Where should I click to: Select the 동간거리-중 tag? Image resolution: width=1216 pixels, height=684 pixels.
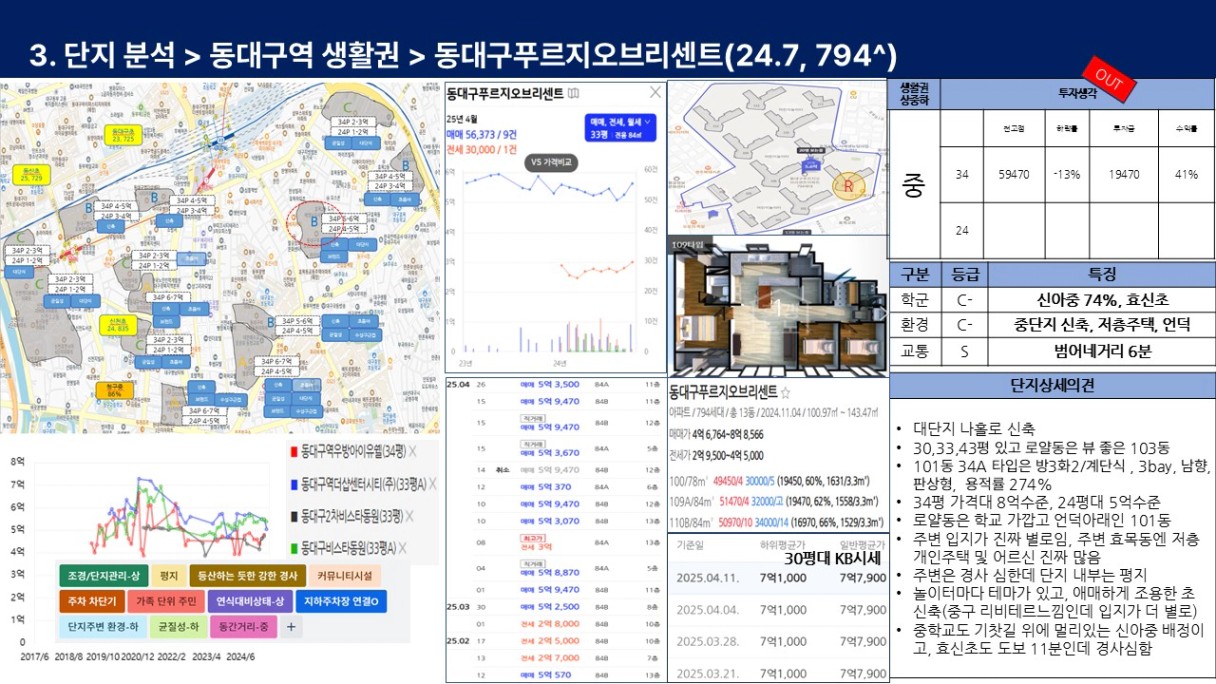(x=244, y=627)
